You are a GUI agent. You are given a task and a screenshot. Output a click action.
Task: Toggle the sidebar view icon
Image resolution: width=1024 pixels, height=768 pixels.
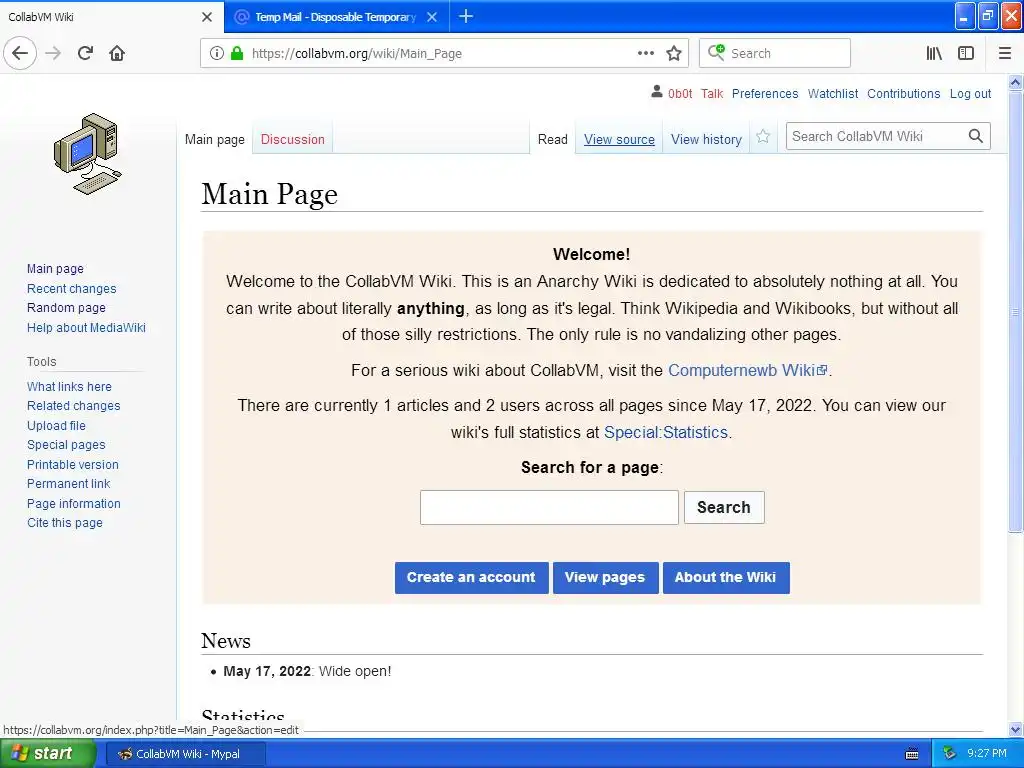966,53
